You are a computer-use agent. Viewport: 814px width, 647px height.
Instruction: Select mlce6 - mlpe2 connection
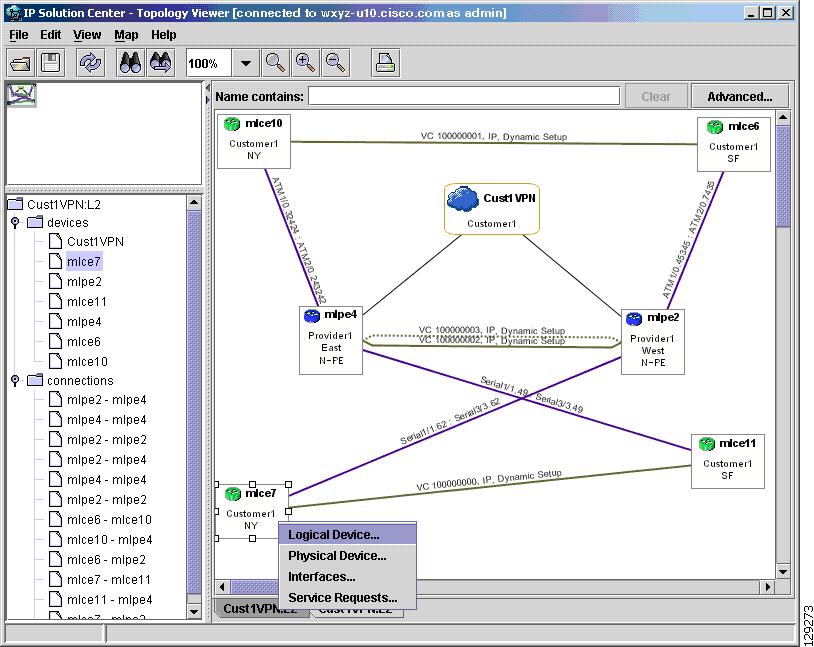106,560
